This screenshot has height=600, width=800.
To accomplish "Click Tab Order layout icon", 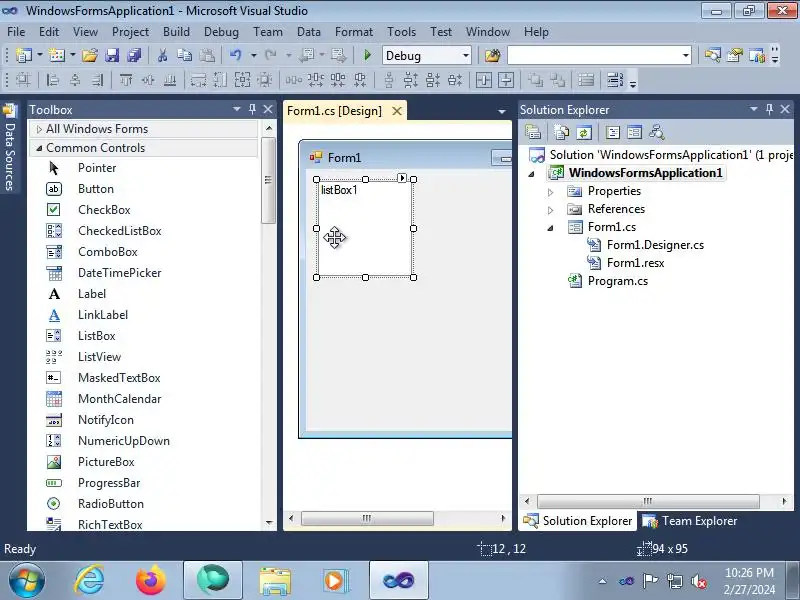I will pyautogui.click(x=615, y=80).
